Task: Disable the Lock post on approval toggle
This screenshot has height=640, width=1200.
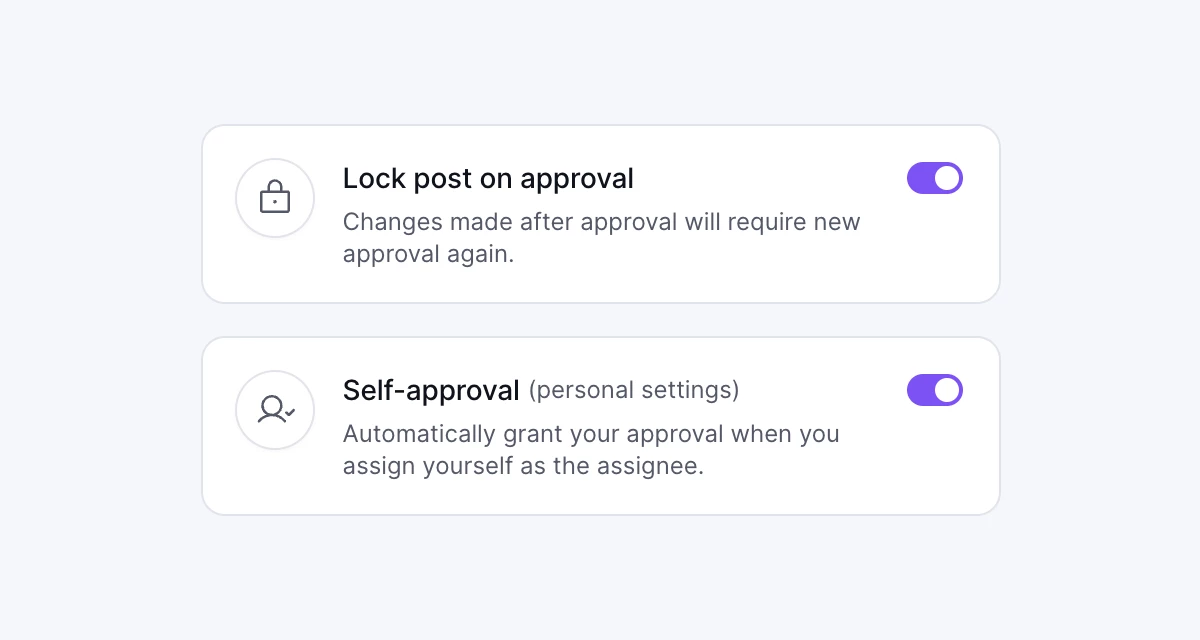Action: click(934, 178)
